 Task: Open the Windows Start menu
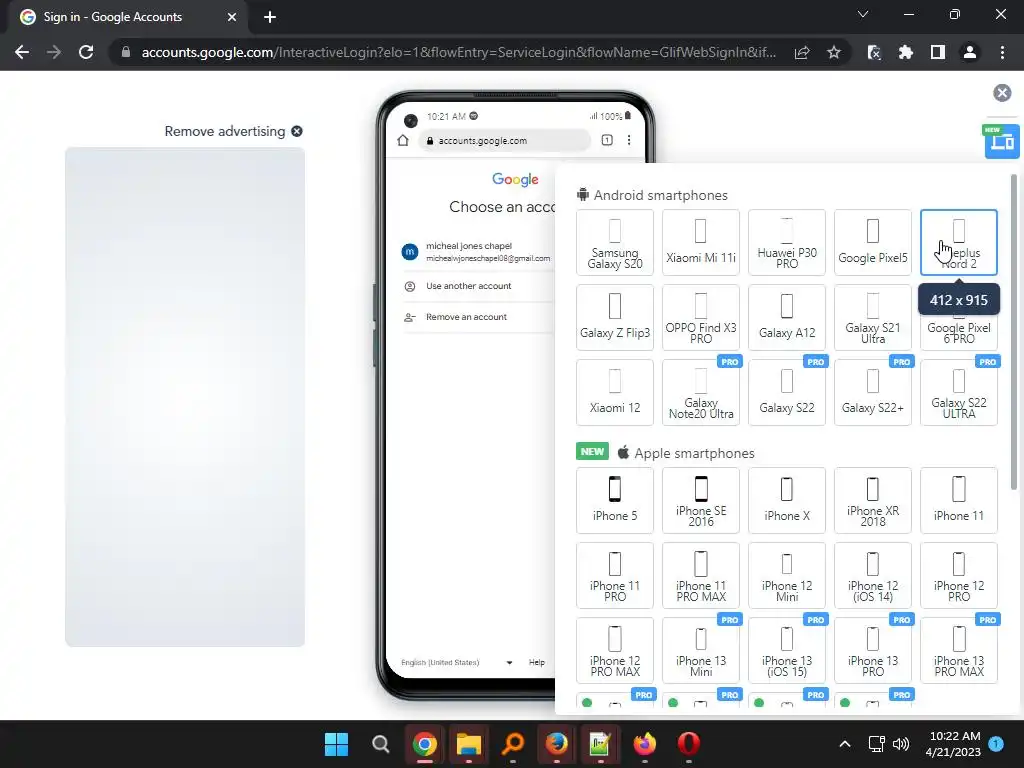tap(336, 744)
